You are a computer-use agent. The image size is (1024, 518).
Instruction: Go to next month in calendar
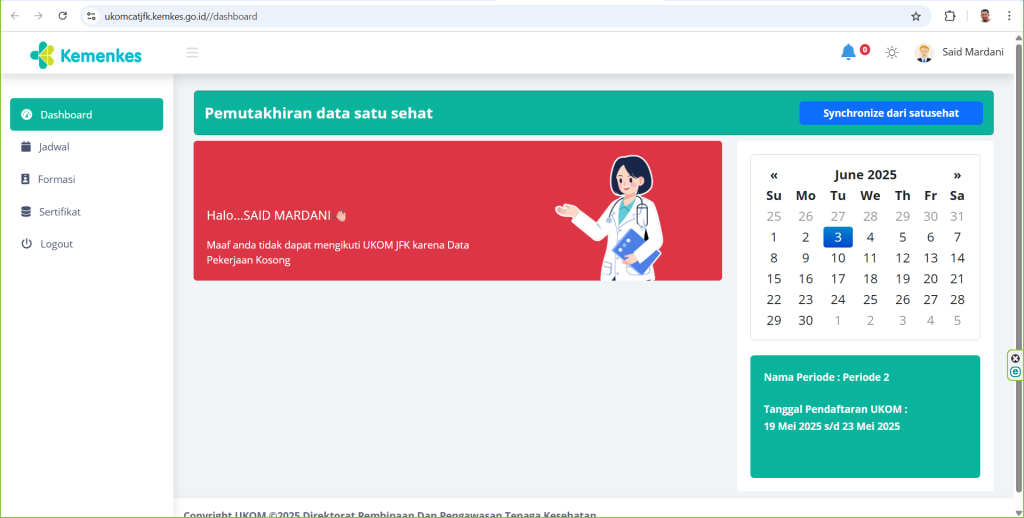tap(957, 174)
